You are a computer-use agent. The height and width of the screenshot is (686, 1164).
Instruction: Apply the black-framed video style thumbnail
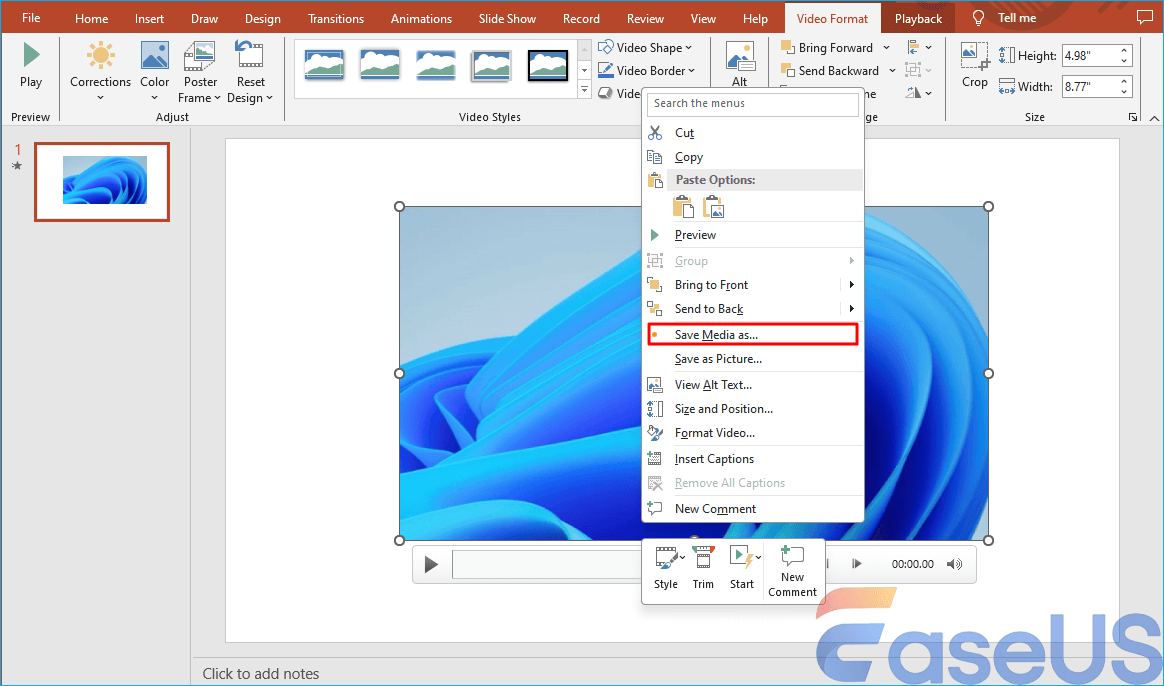click(548, 65)
